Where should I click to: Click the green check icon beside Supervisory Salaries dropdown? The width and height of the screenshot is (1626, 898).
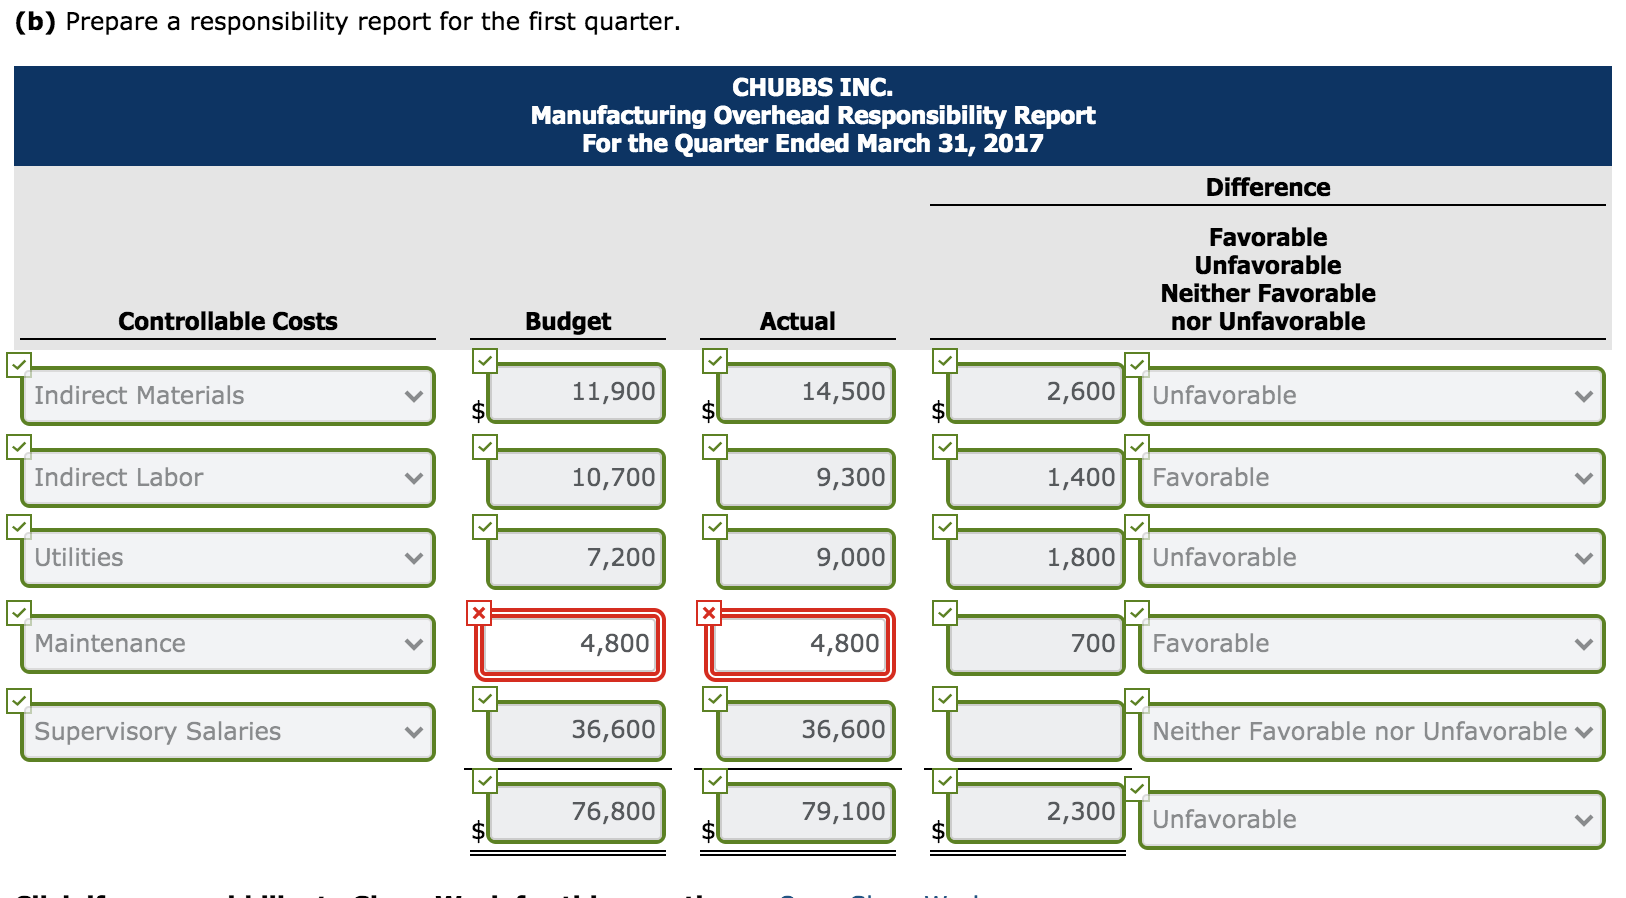point(19,701)
